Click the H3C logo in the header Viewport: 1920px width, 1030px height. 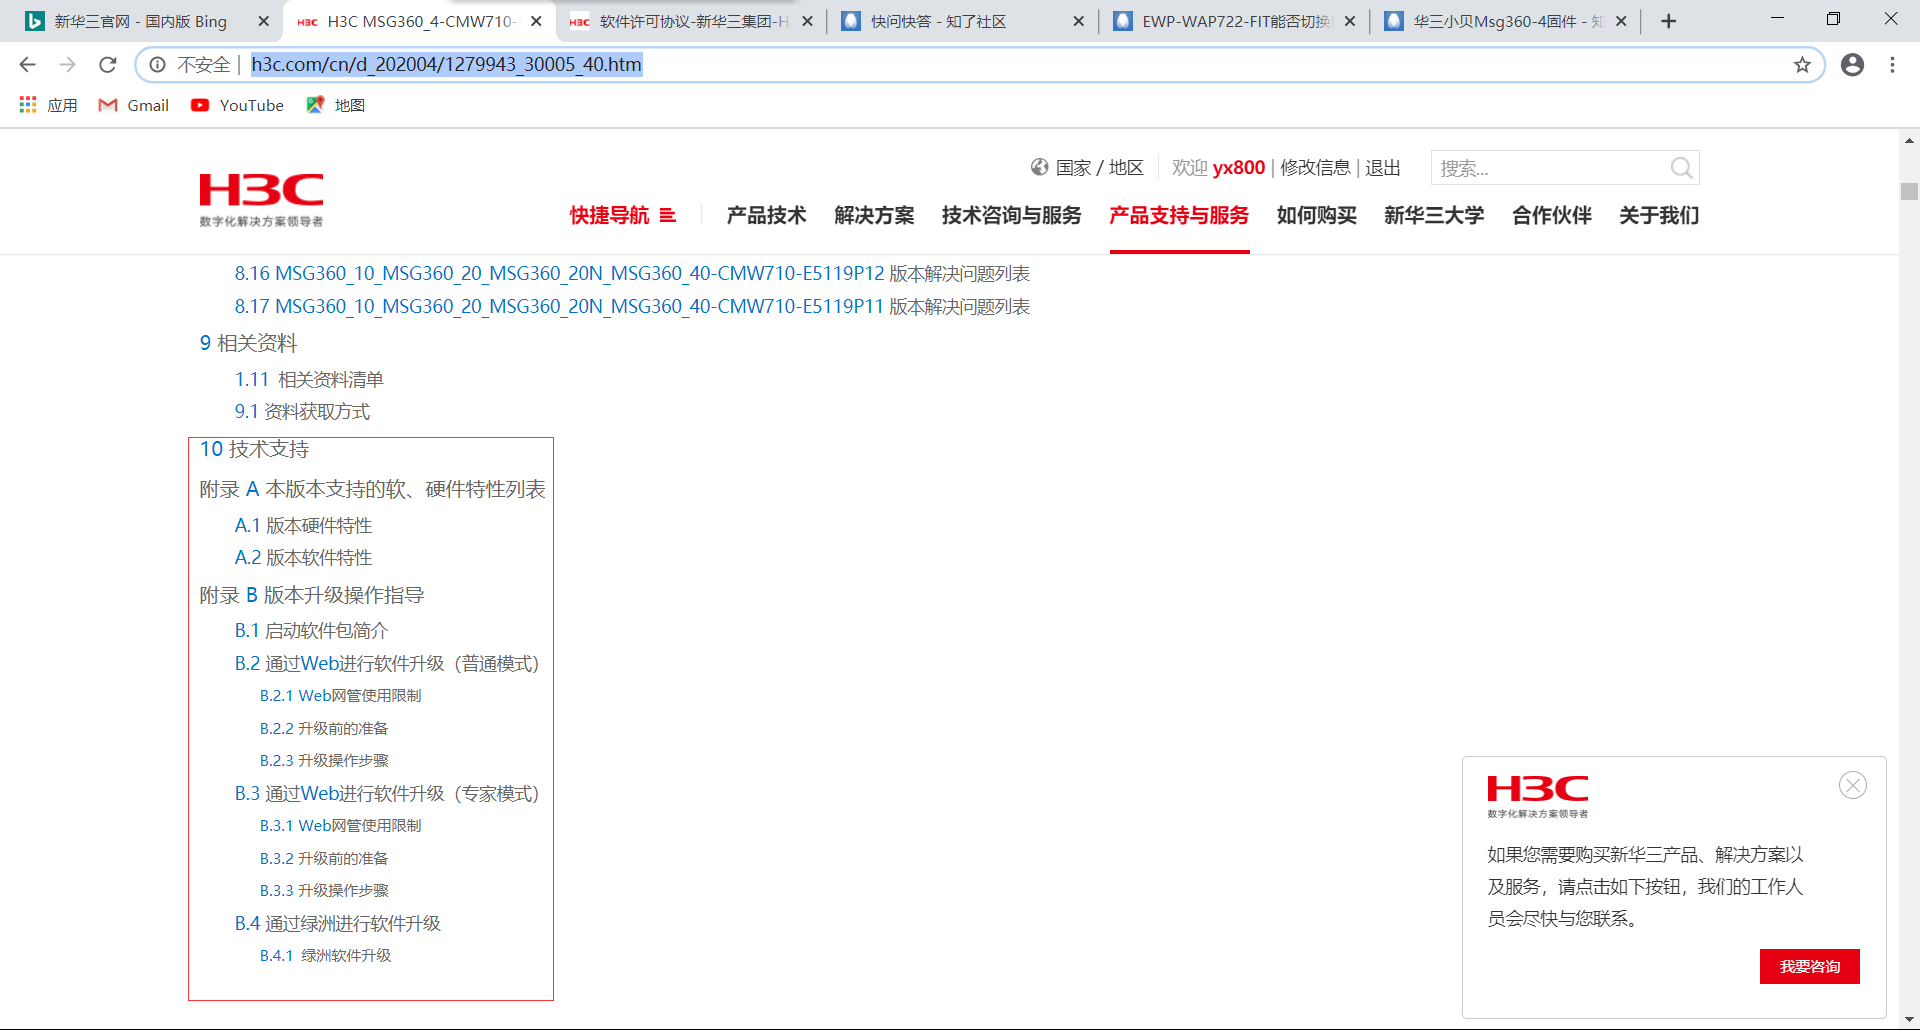click(x=261, y=198)
